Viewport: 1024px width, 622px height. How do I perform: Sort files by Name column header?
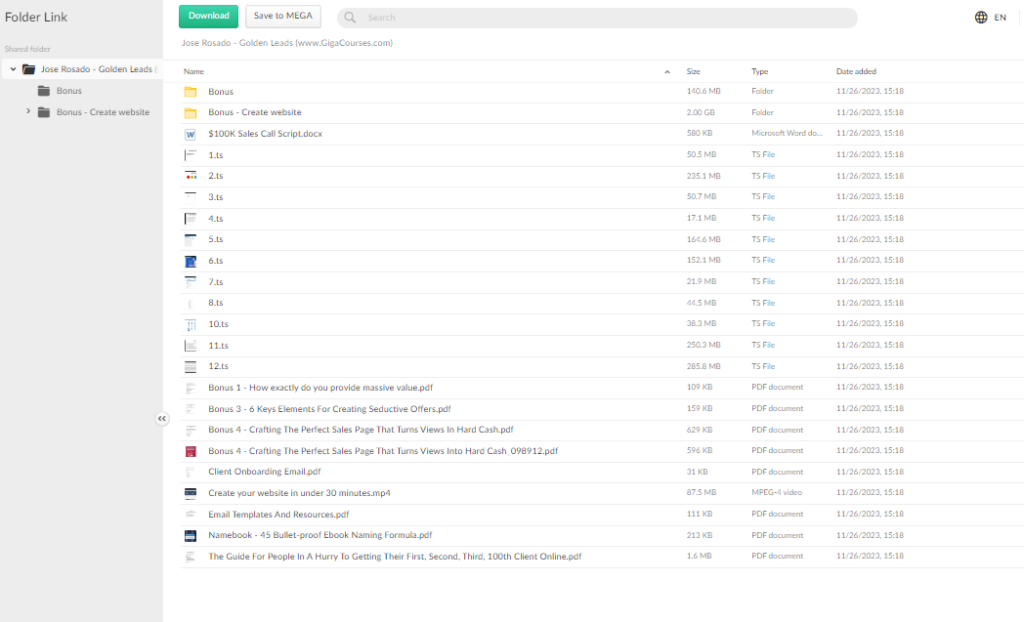click(194, 72)
